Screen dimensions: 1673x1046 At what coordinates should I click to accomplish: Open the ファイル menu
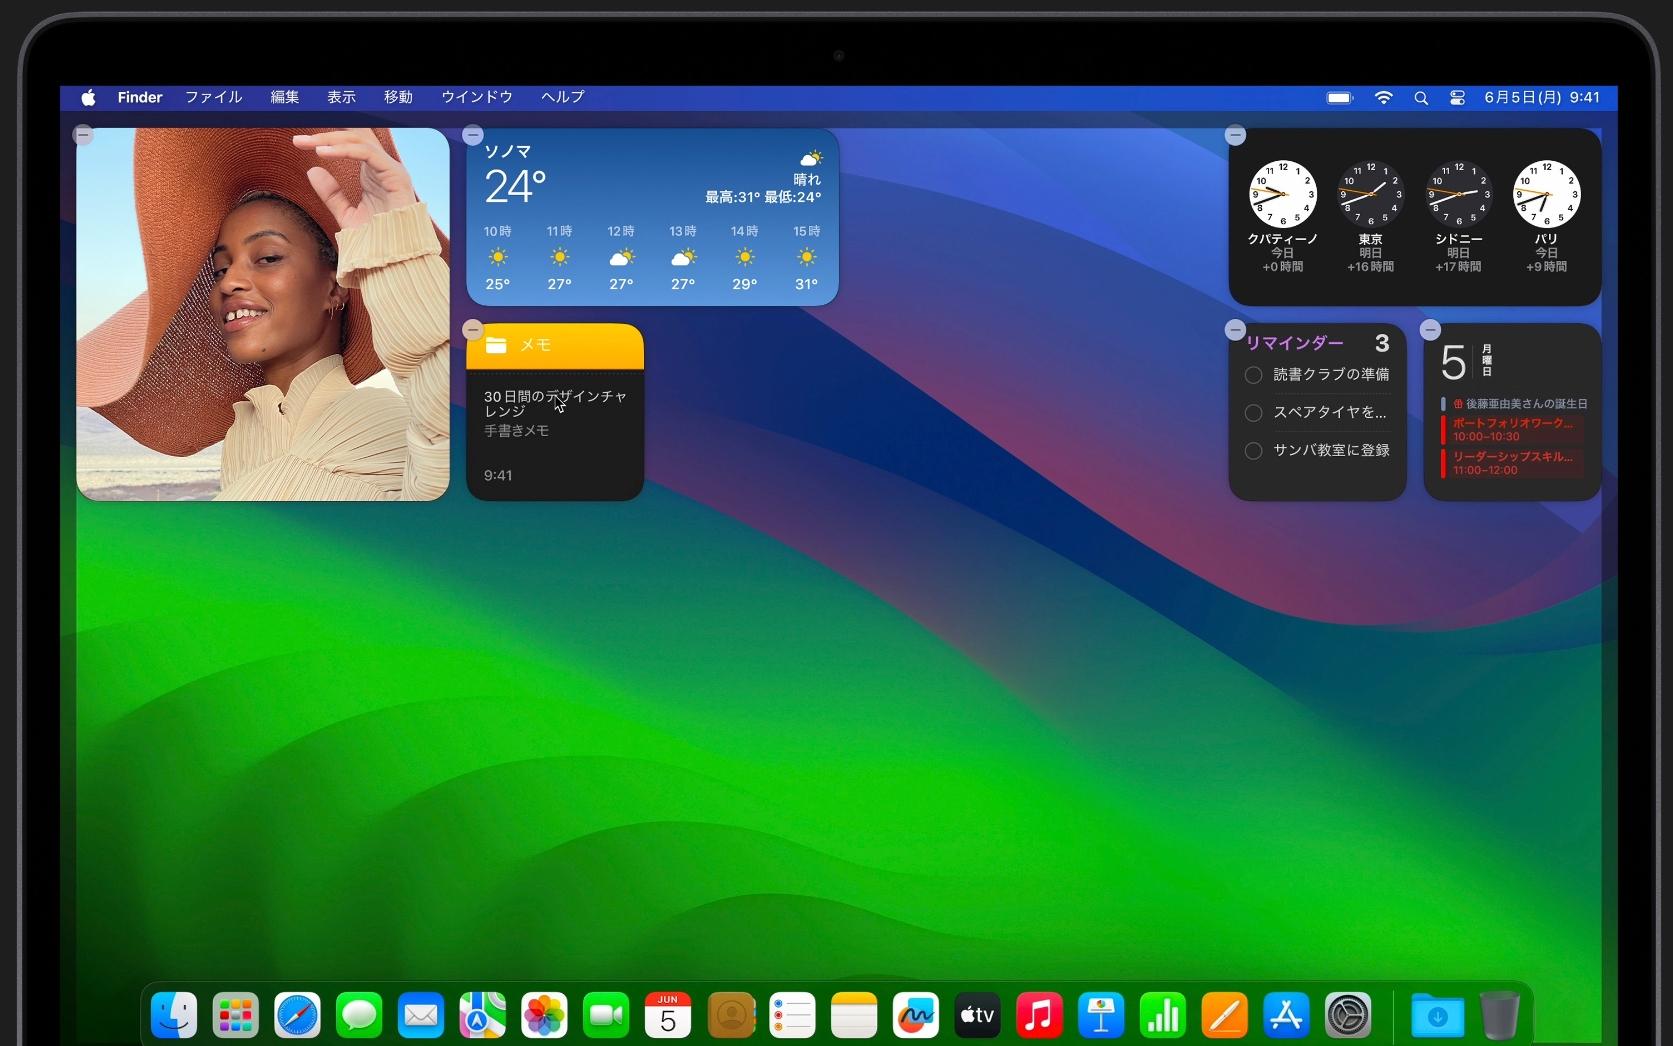point(212,97)
